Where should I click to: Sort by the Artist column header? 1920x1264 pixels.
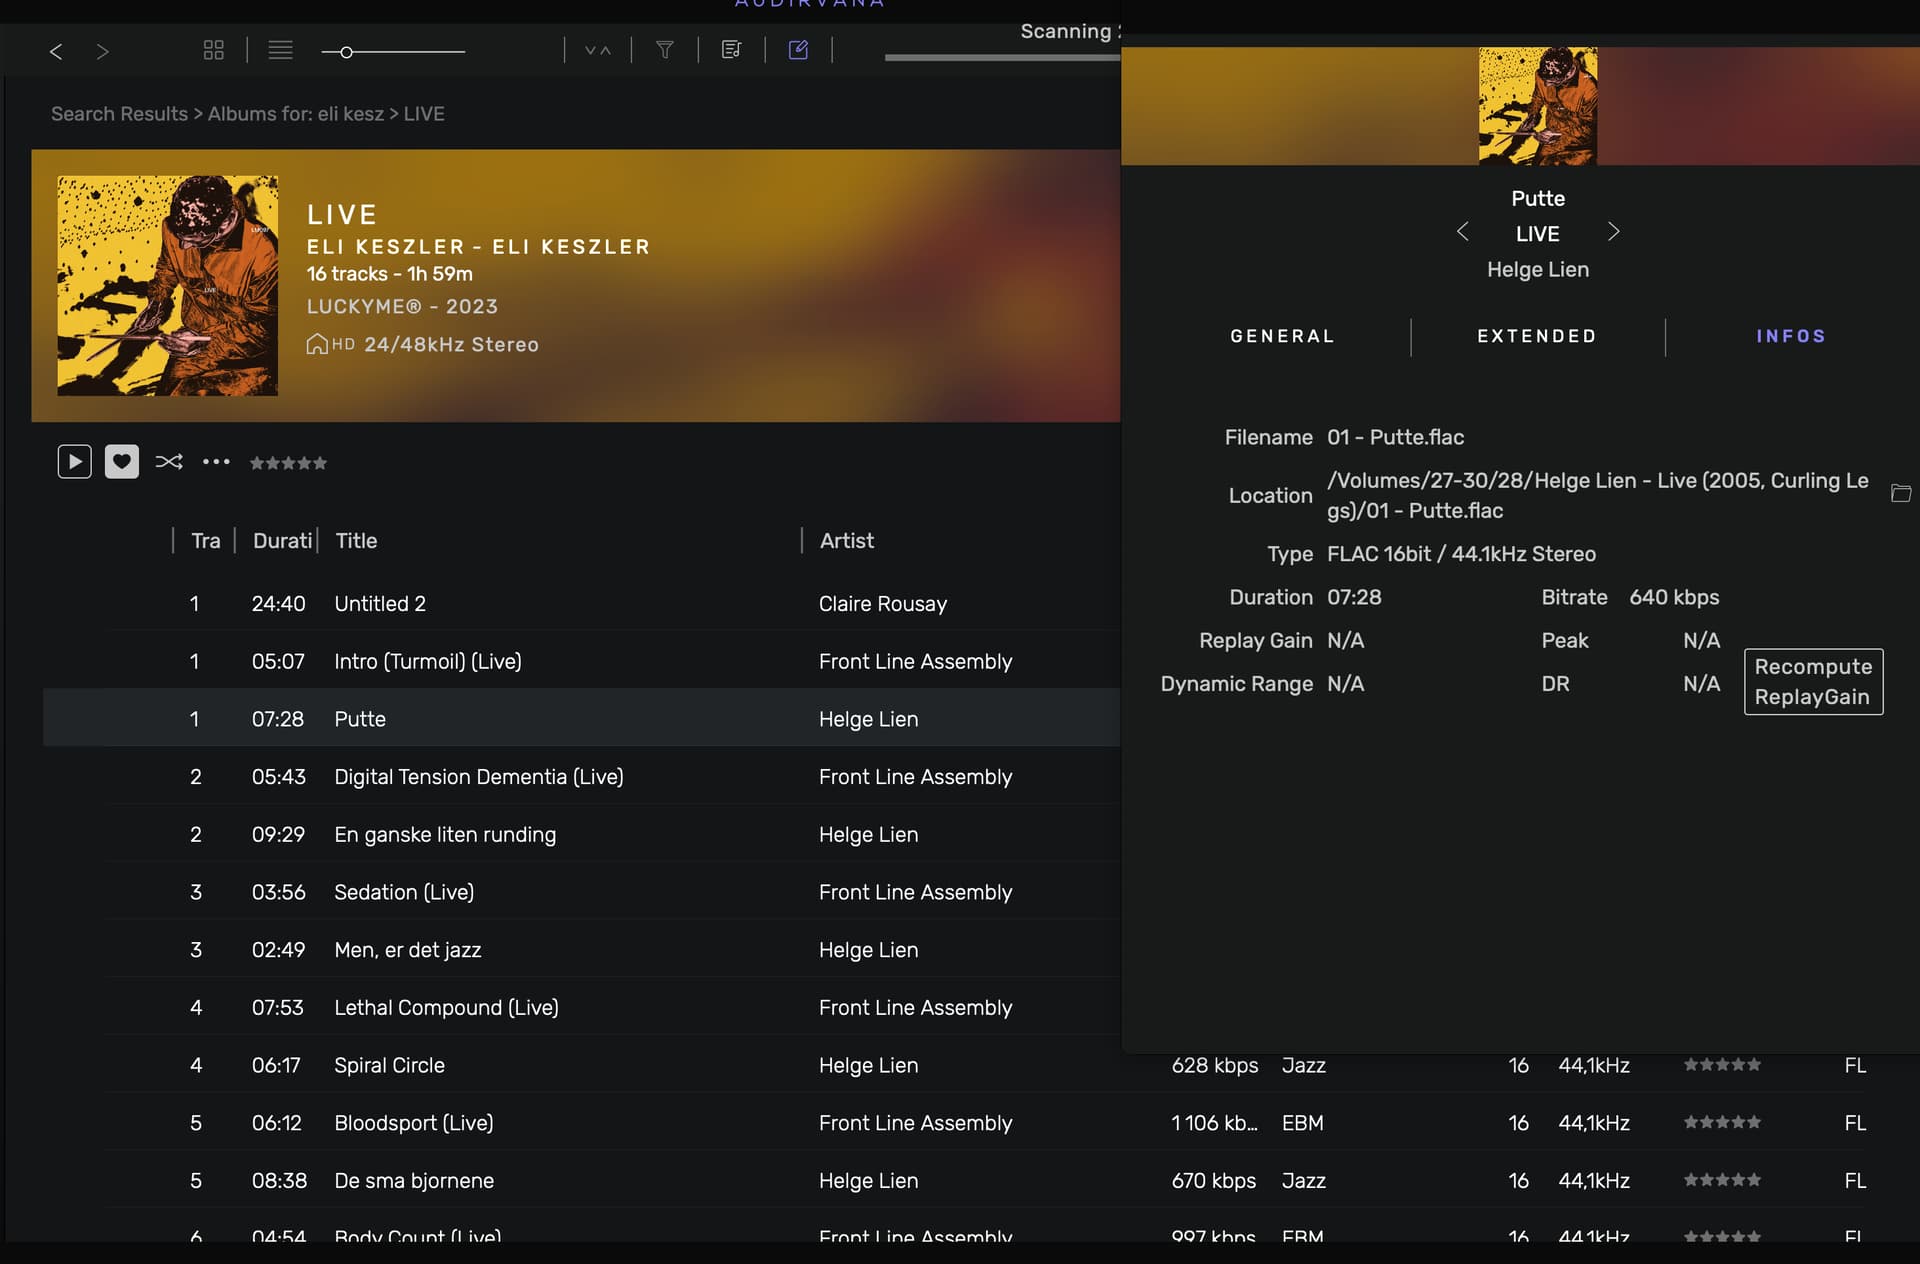pyautogui.click(x=847, y=541)
